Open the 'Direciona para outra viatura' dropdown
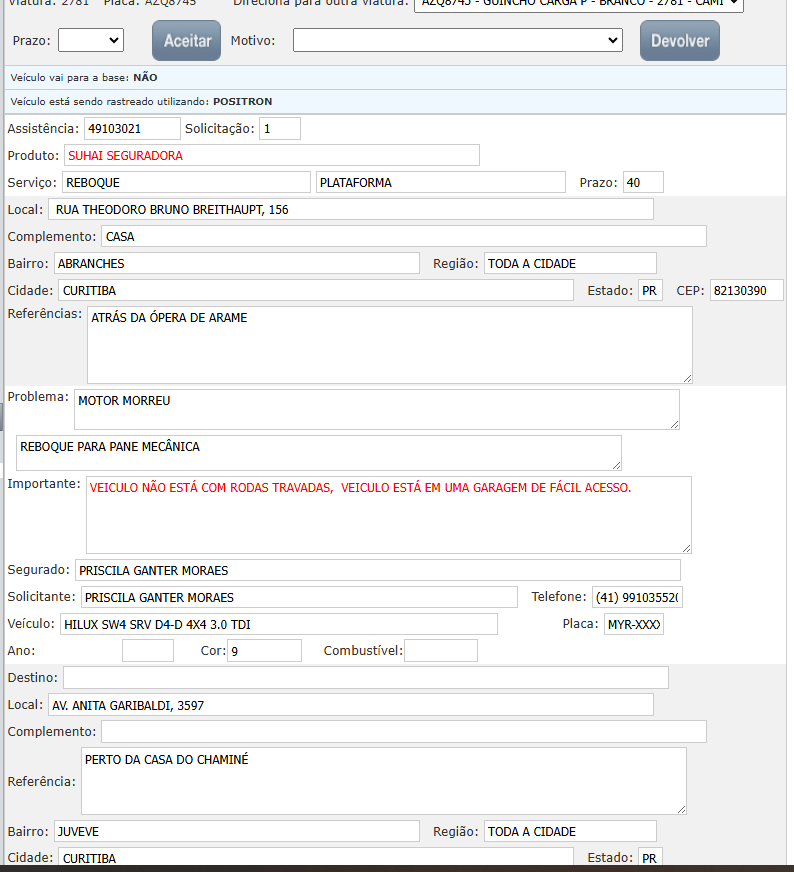 tap(579, 4)
